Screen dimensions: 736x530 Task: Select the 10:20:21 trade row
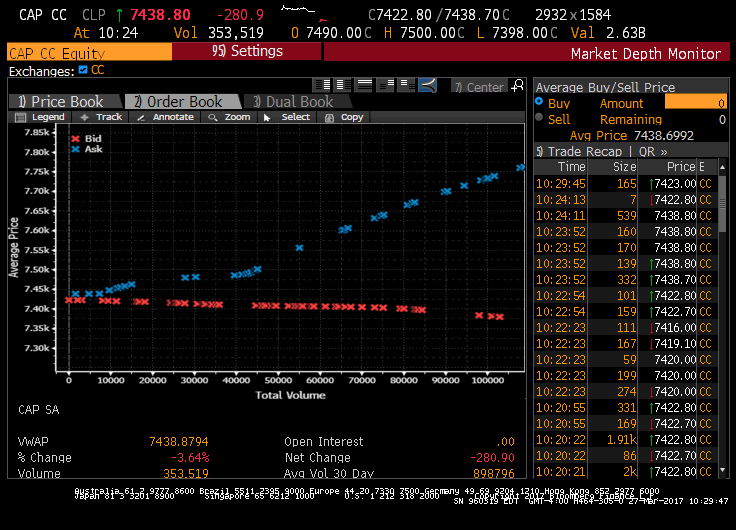(x=626, y=471)
